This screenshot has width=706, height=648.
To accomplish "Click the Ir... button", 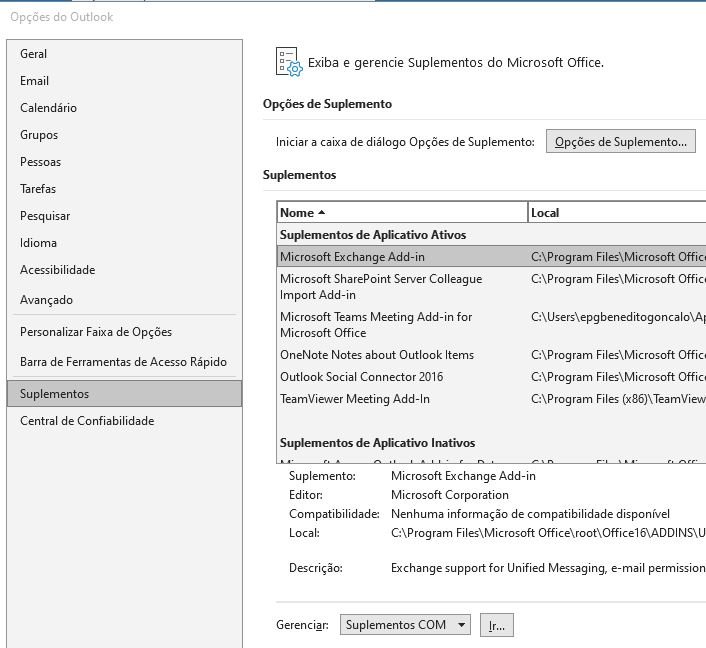I will [x=497, y=625].
